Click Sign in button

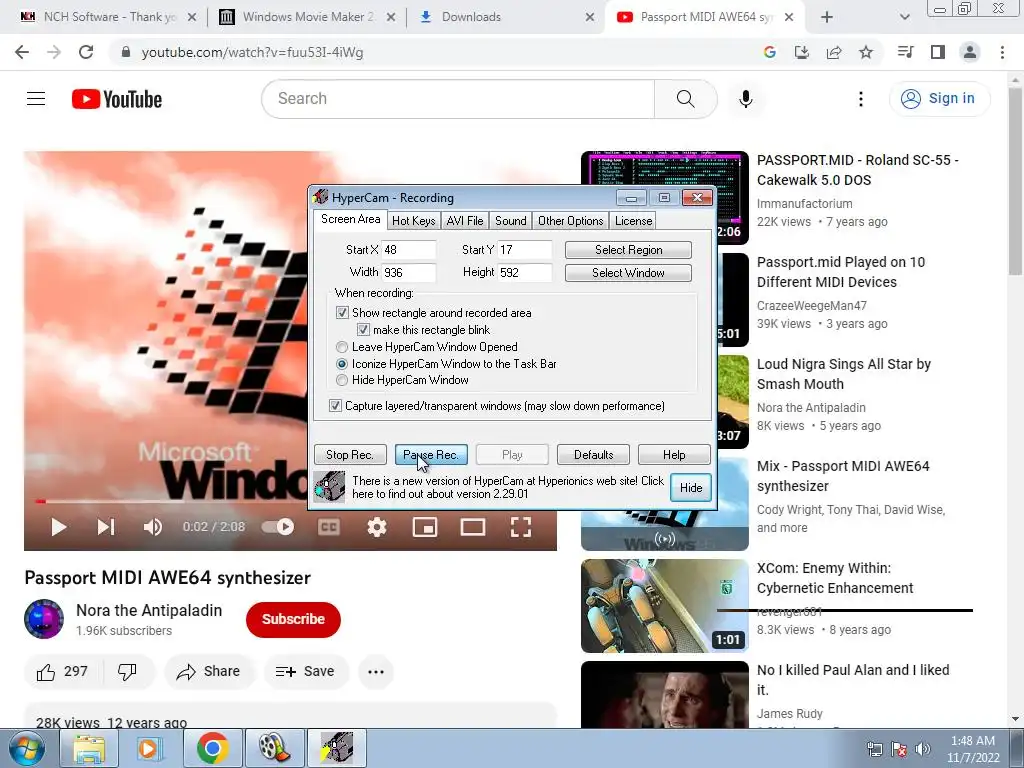[x=940, y=99]
